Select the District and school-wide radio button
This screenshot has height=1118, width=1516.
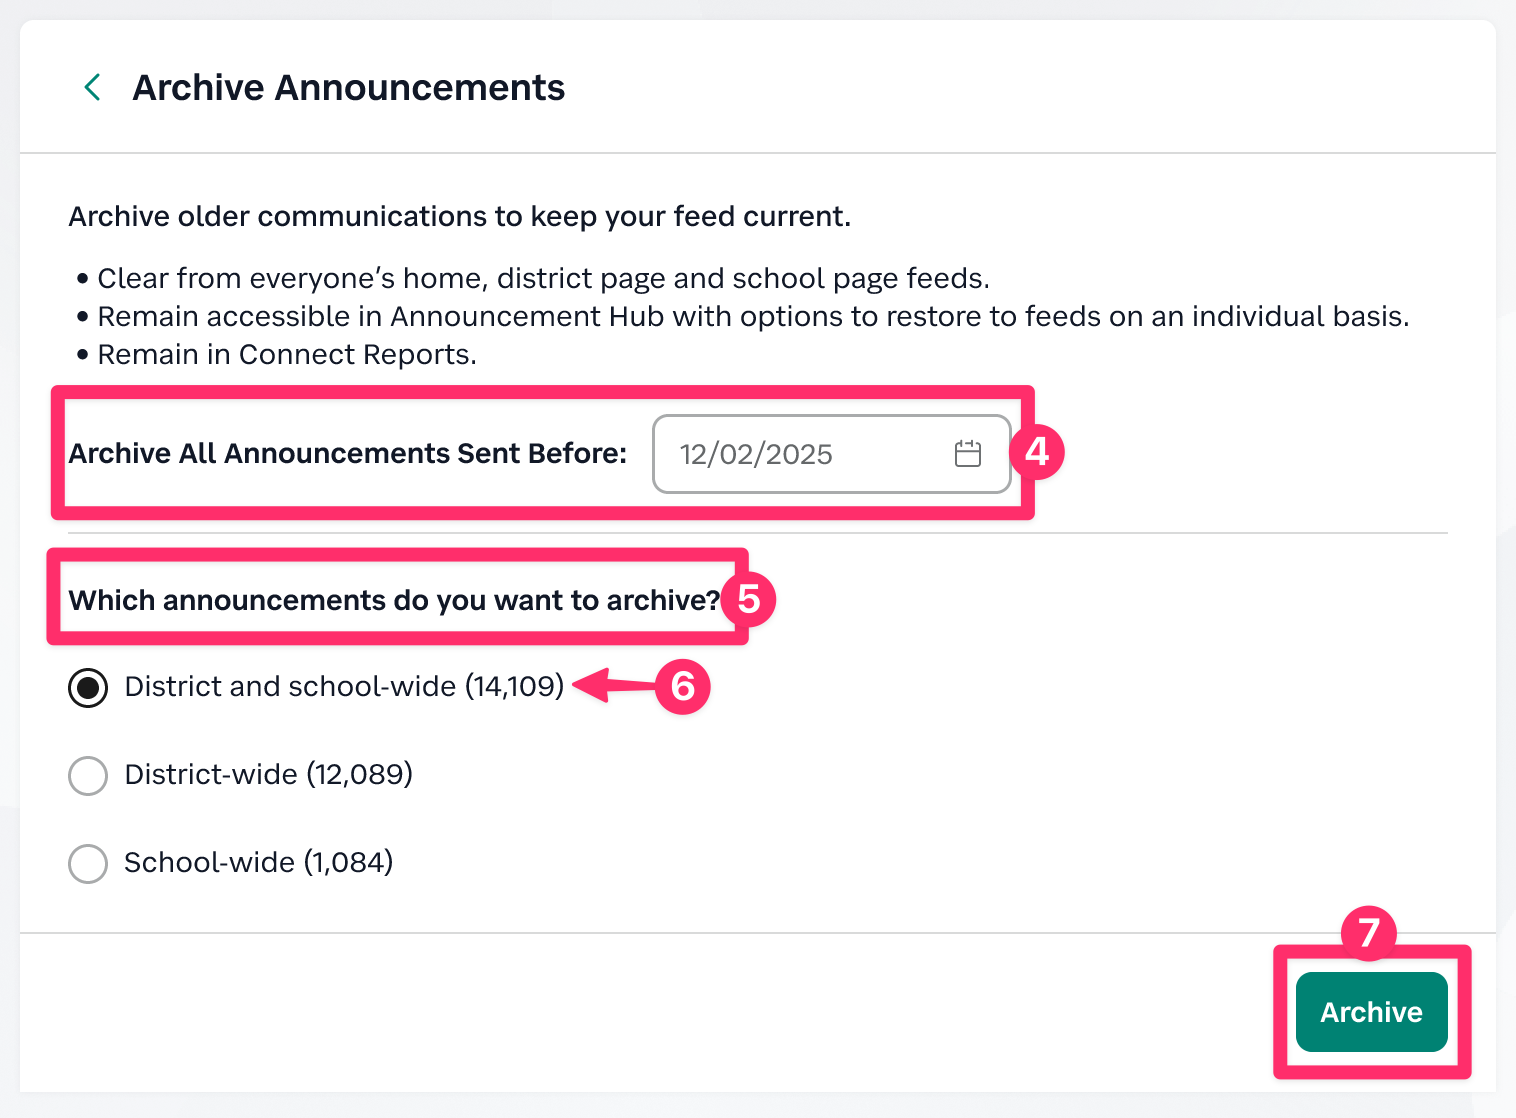pyautogui.click(x=88, y=687)
